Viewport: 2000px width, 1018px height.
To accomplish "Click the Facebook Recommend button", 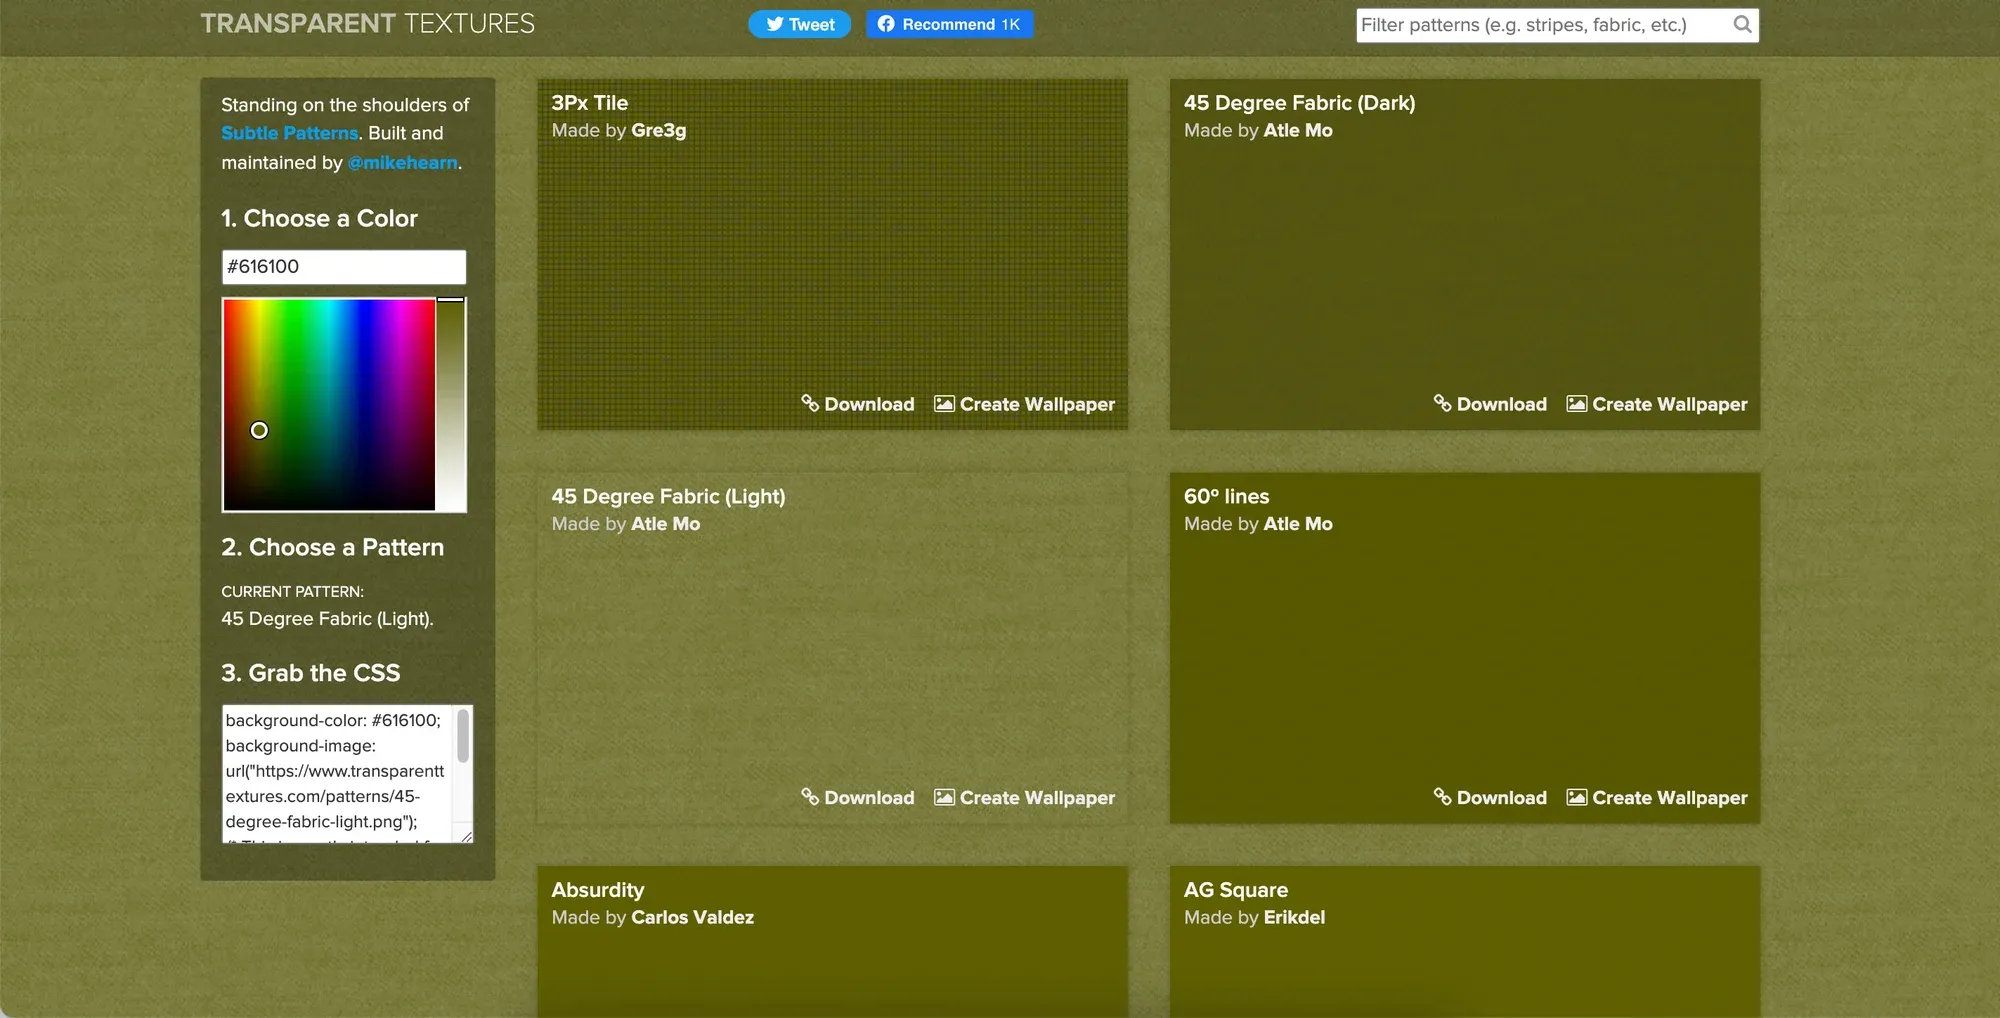I will click(950, 25).
